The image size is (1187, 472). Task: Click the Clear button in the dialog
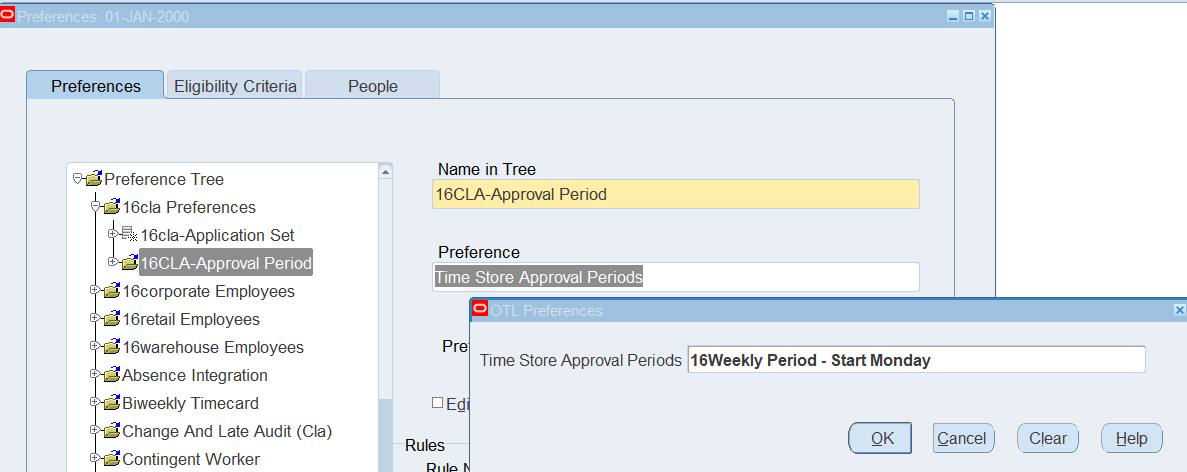click(x=1047, y=438)
